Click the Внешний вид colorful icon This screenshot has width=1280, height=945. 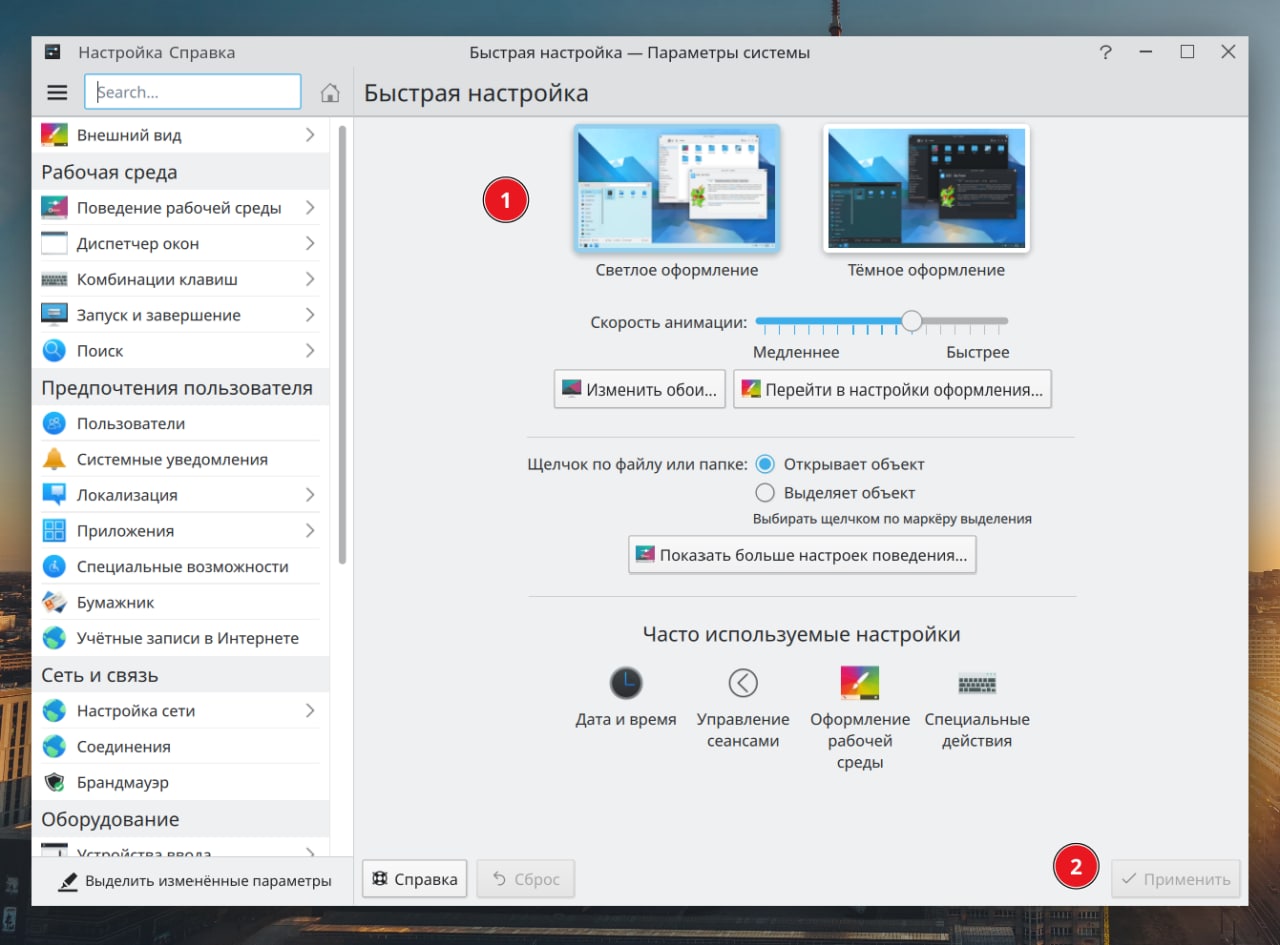pos(54,134)
